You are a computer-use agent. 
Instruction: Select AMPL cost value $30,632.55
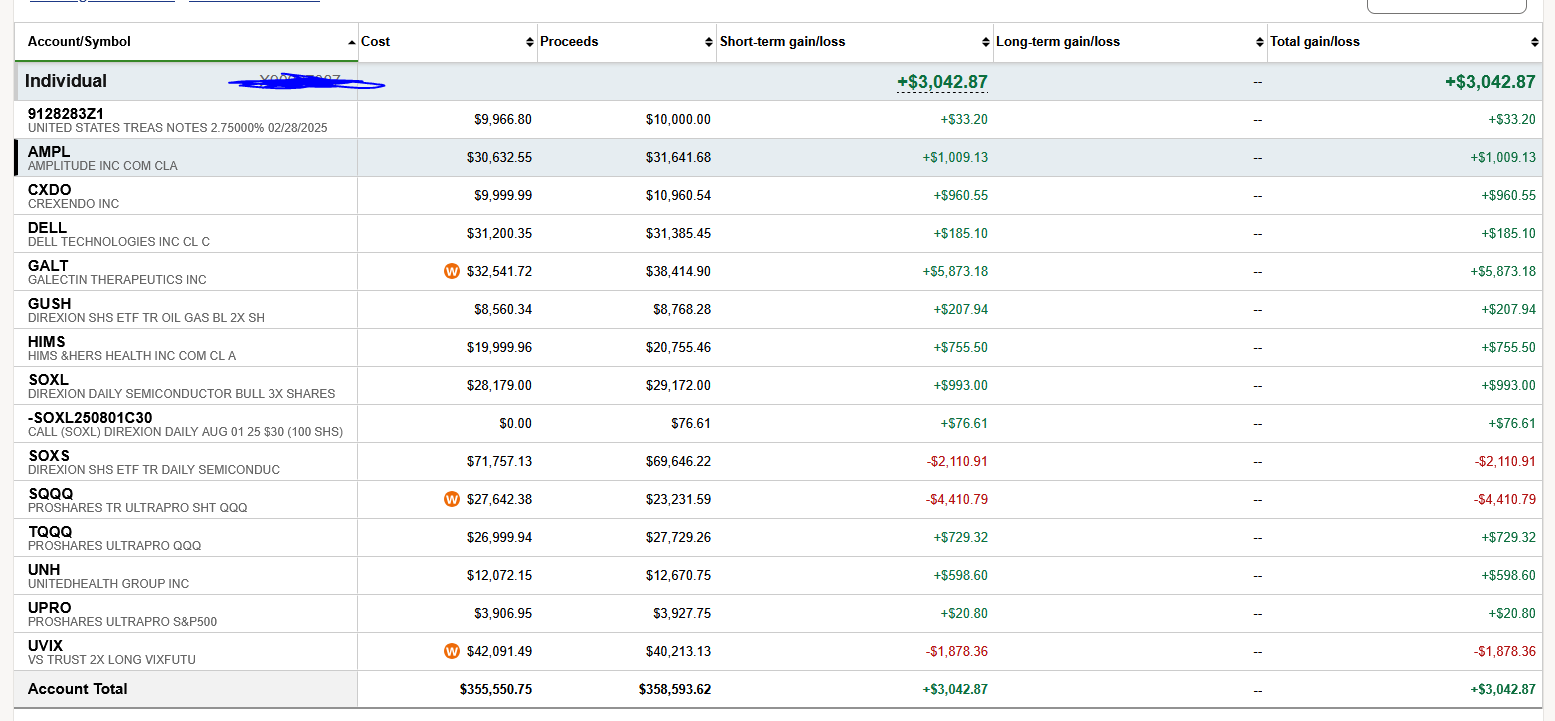coord(499,157)
